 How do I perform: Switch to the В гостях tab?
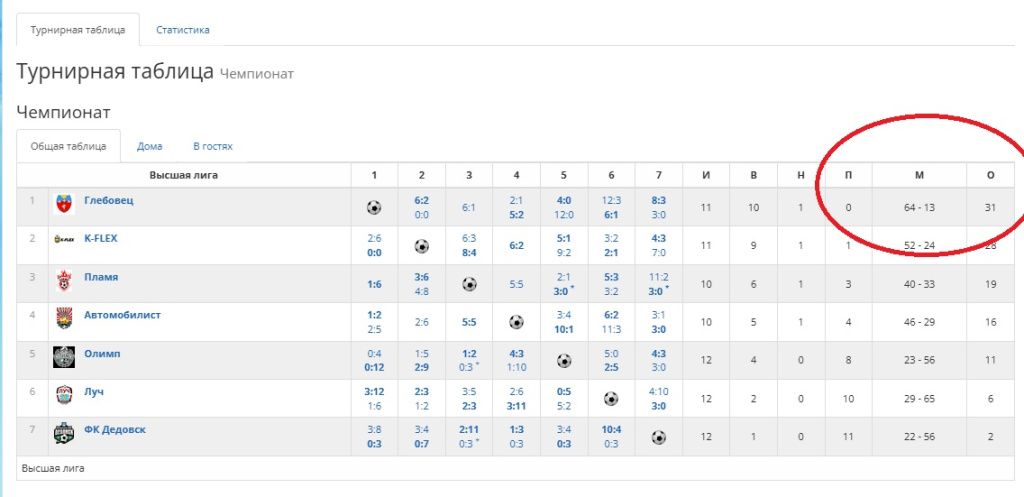click(212, 146)
